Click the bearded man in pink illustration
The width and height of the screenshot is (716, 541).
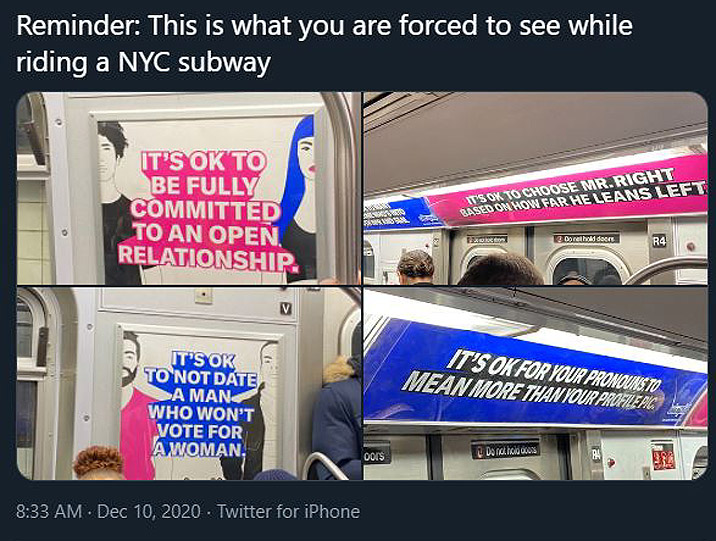point(135,406)
